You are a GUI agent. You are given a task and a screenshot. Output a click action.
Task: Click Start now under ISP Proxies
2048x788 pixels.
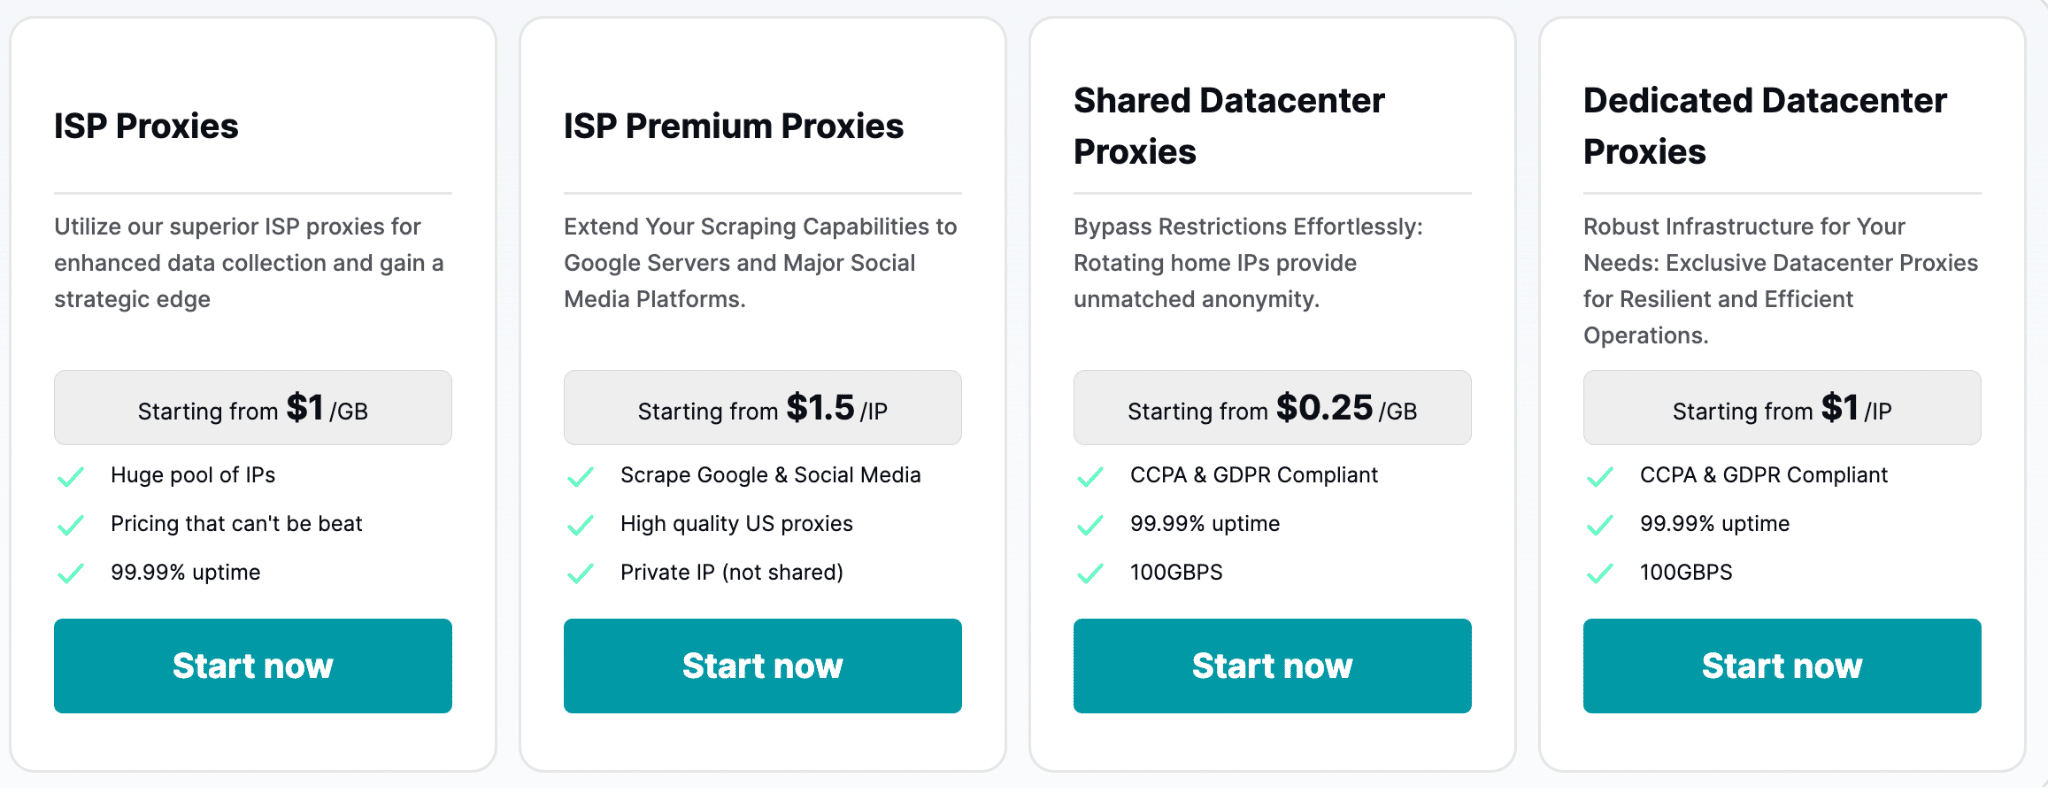click(x=253, y=666)
